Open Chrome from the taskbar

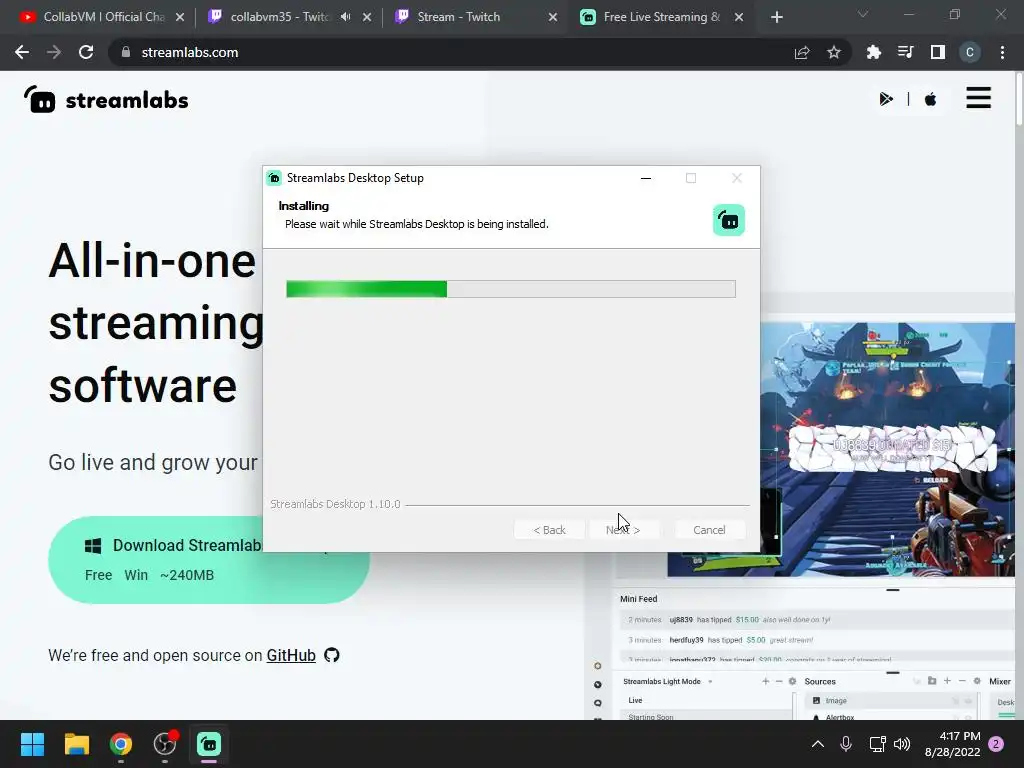coord(121,744)
